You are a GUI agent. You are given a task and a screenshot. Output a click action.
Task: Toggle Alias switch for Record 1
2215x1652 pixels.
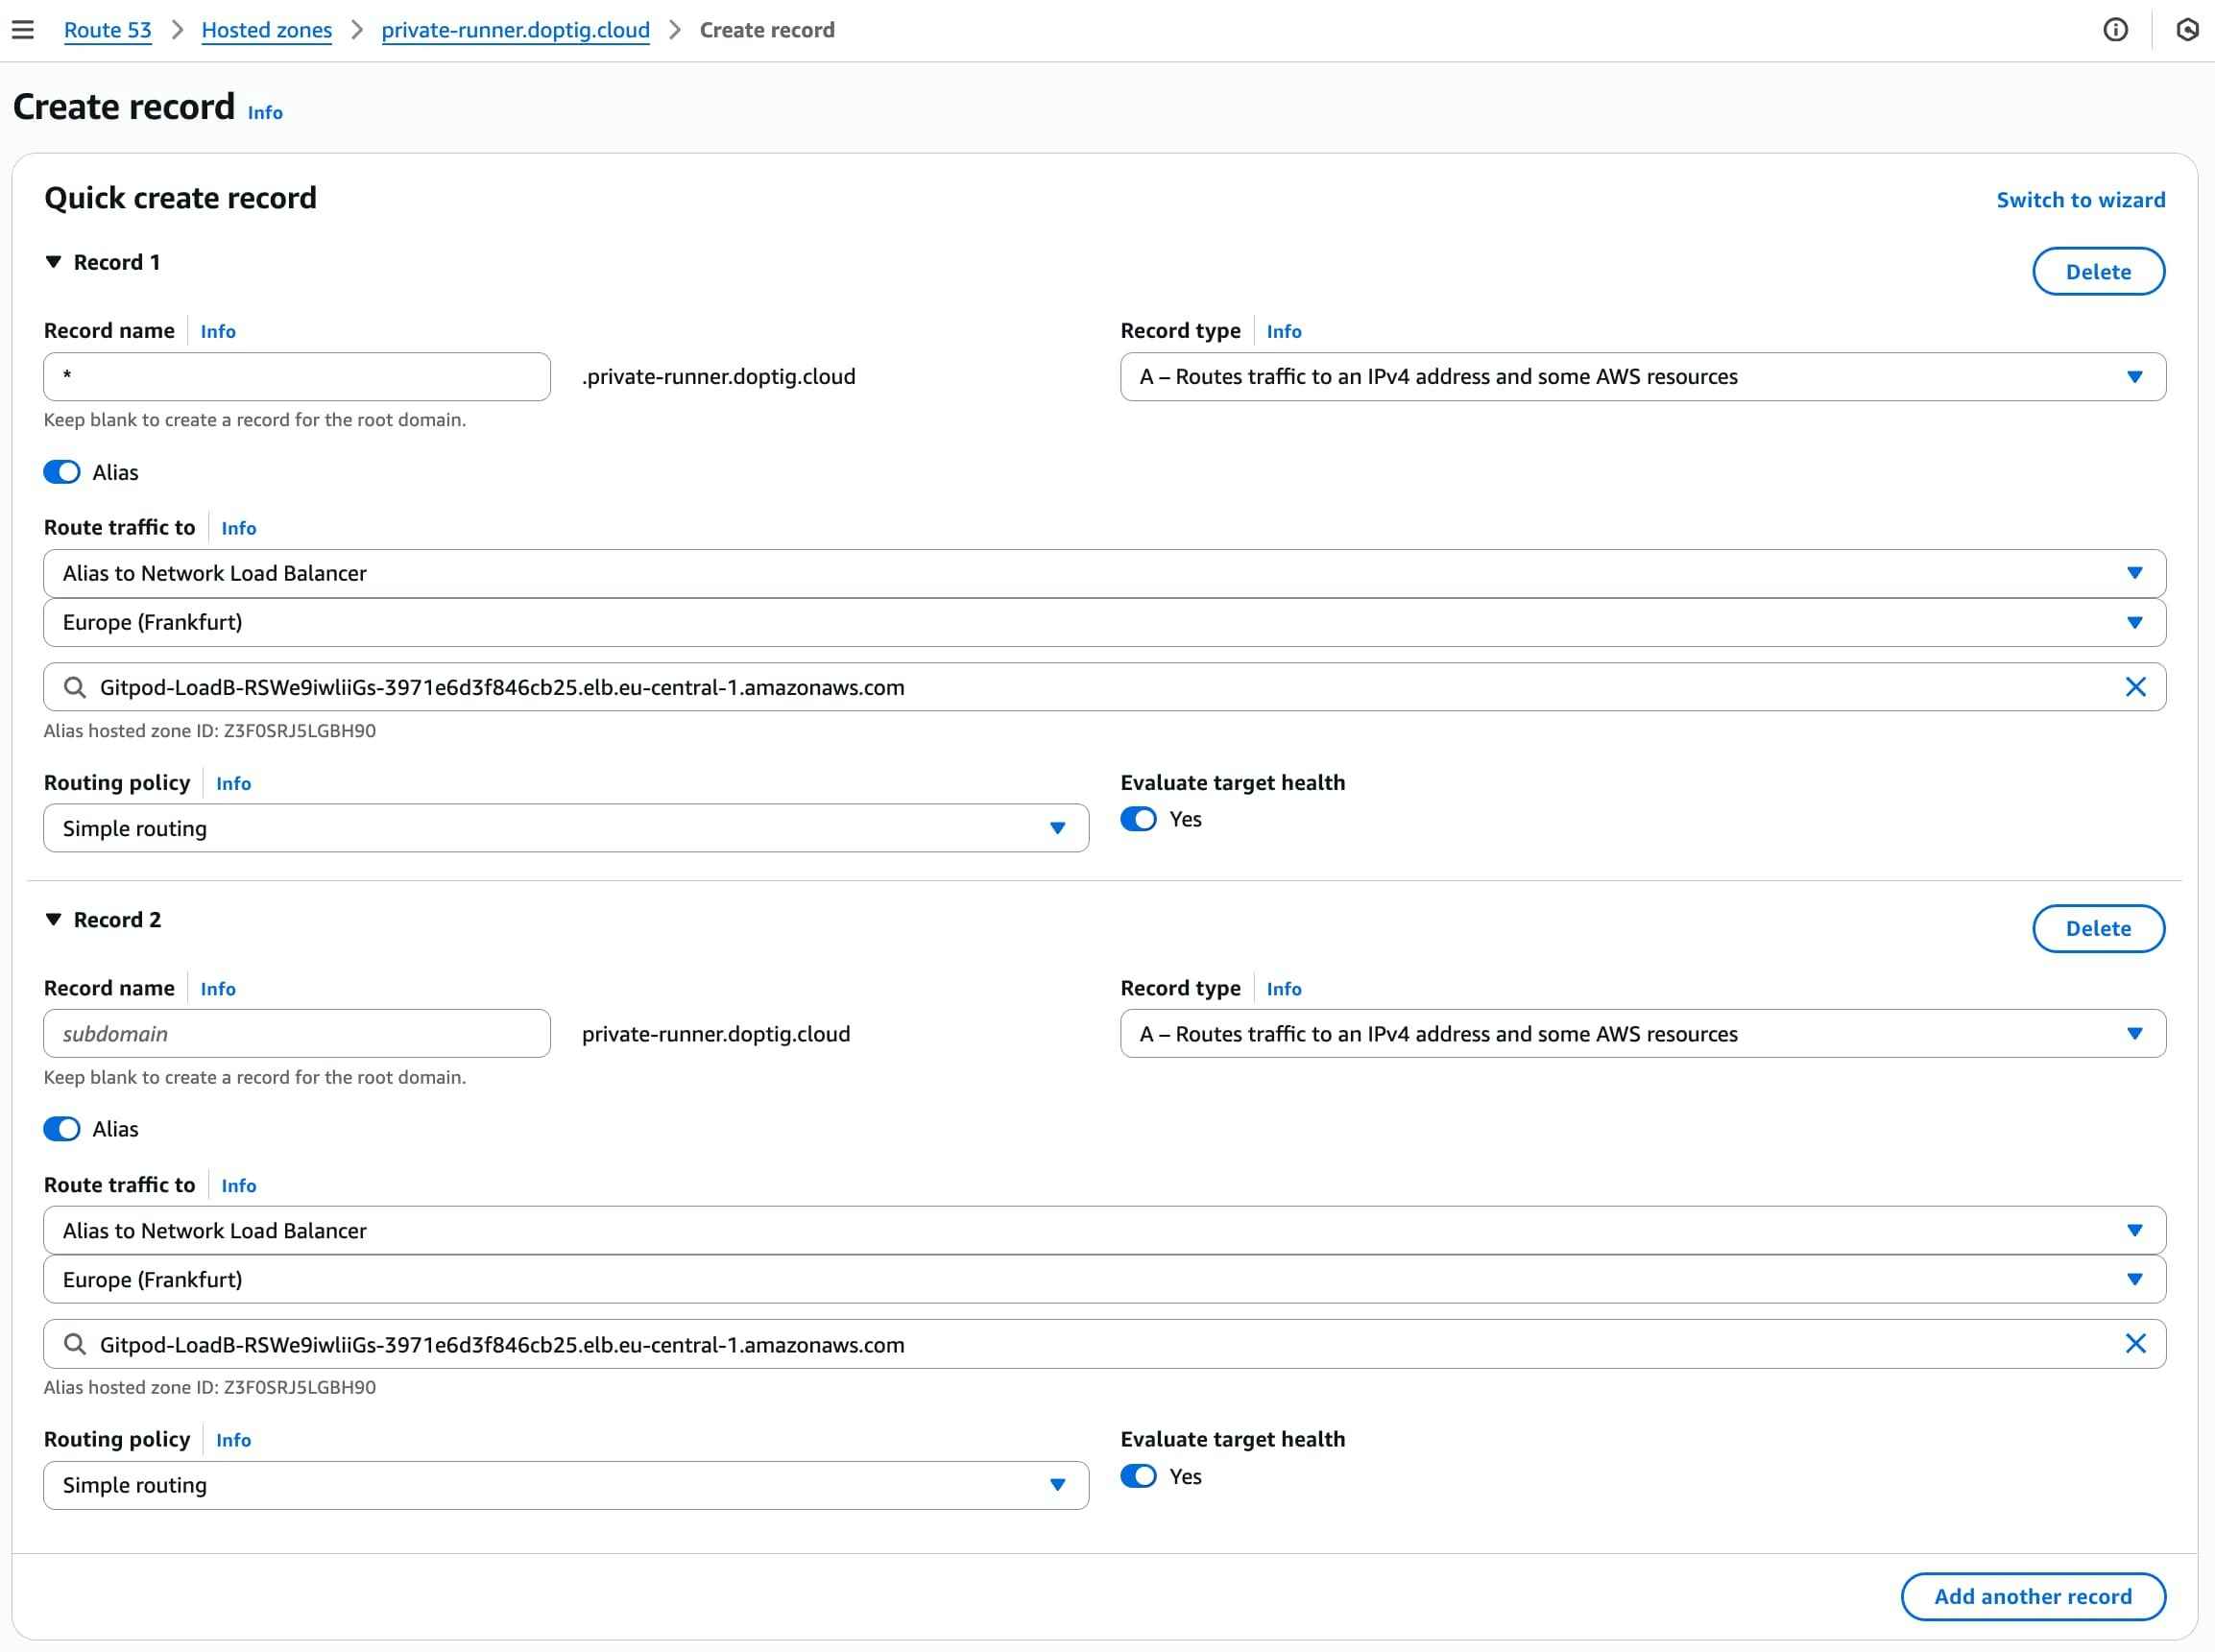click(62, 472)
